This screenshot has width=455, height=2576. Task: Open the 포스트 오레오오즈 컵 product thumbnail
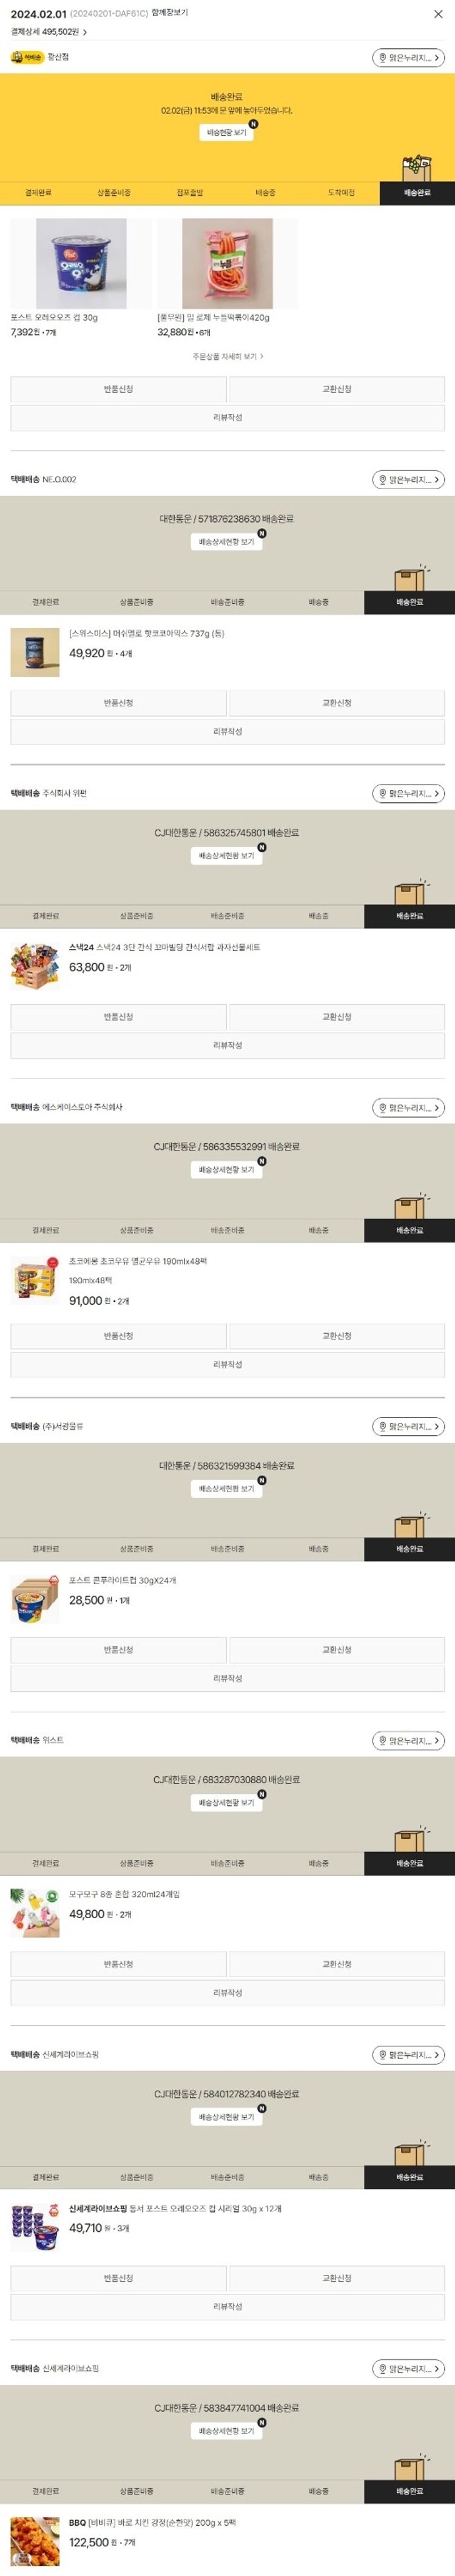pyautogui.click(x=81, y=264)
